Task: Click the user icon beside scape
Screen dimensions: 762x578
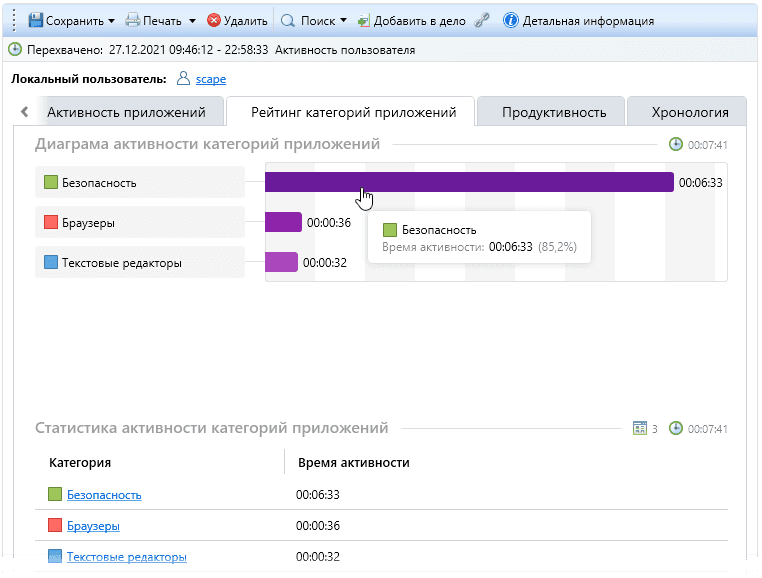Action: point(183,78)
